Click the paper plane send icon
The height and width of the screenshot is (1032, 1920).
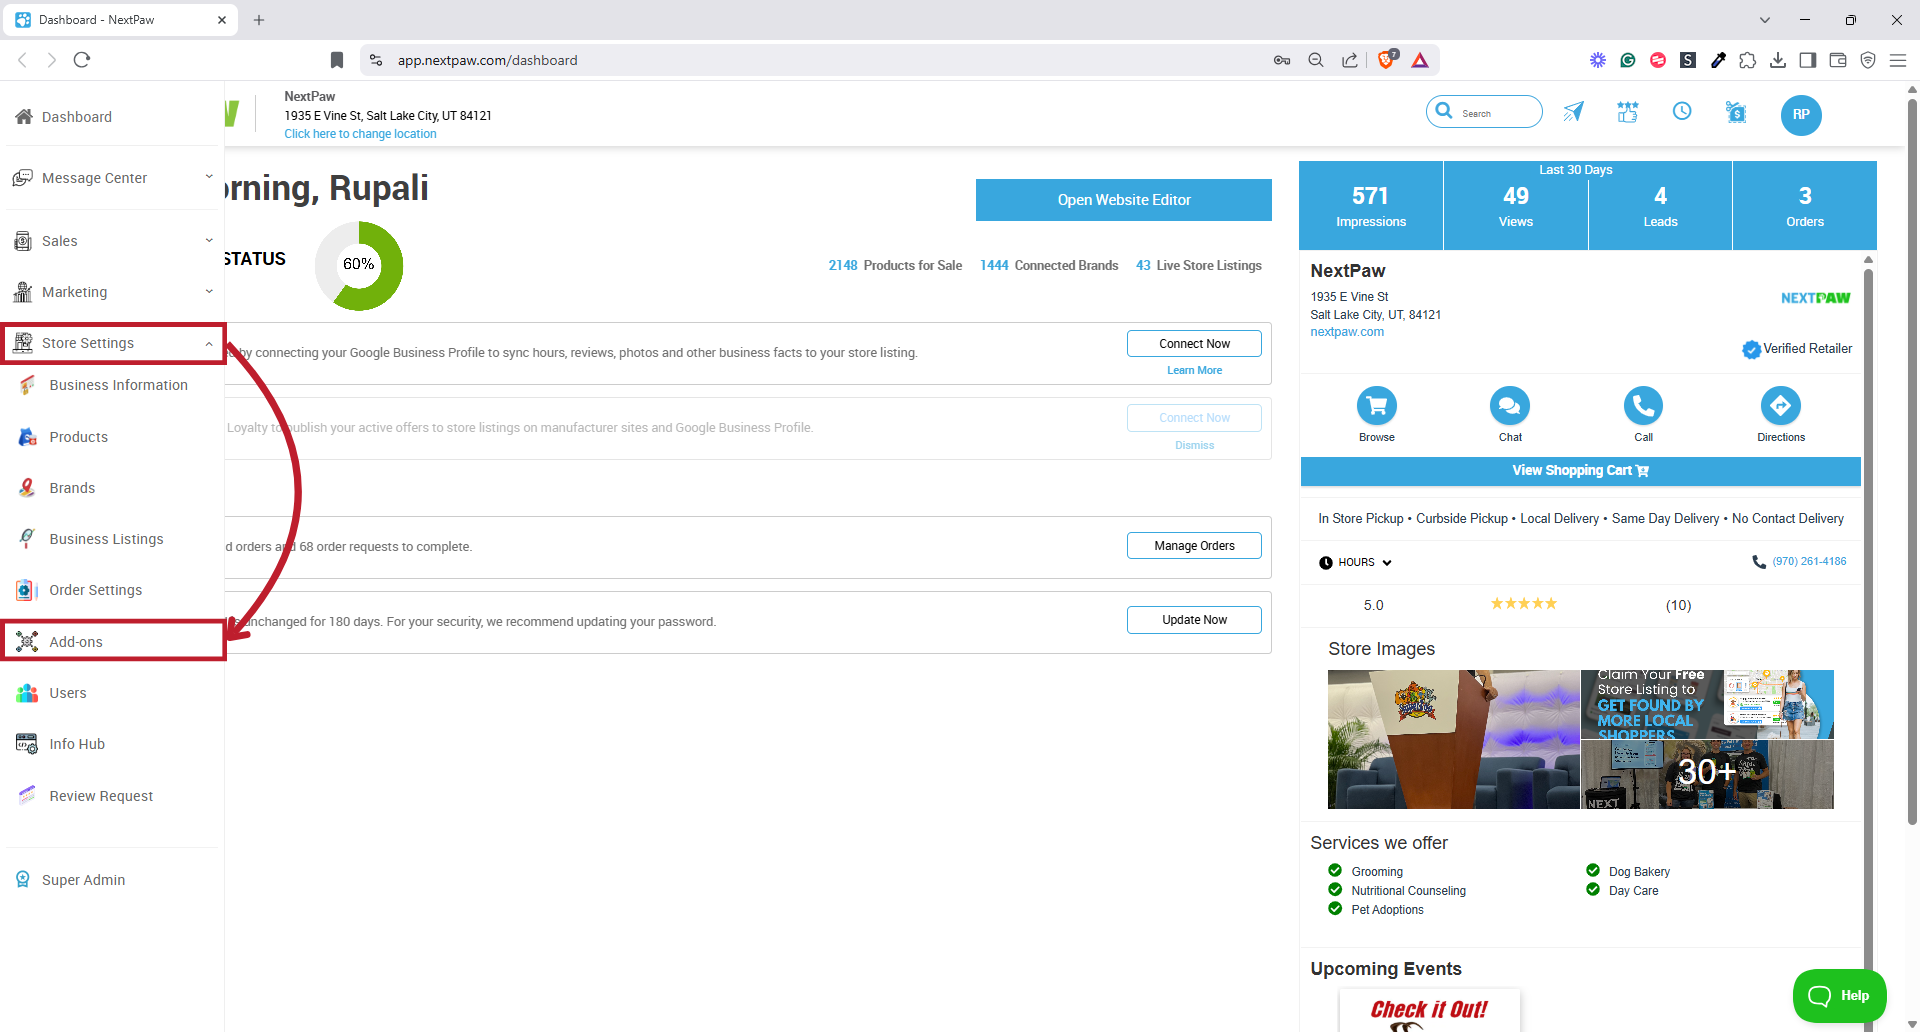pos(1574,112)
